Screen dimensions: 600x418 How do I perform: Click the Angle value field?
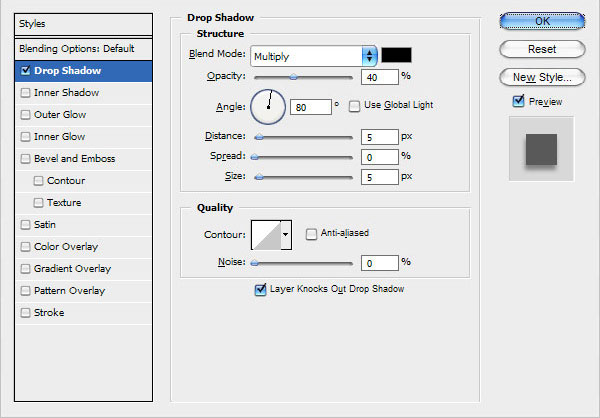311,107
